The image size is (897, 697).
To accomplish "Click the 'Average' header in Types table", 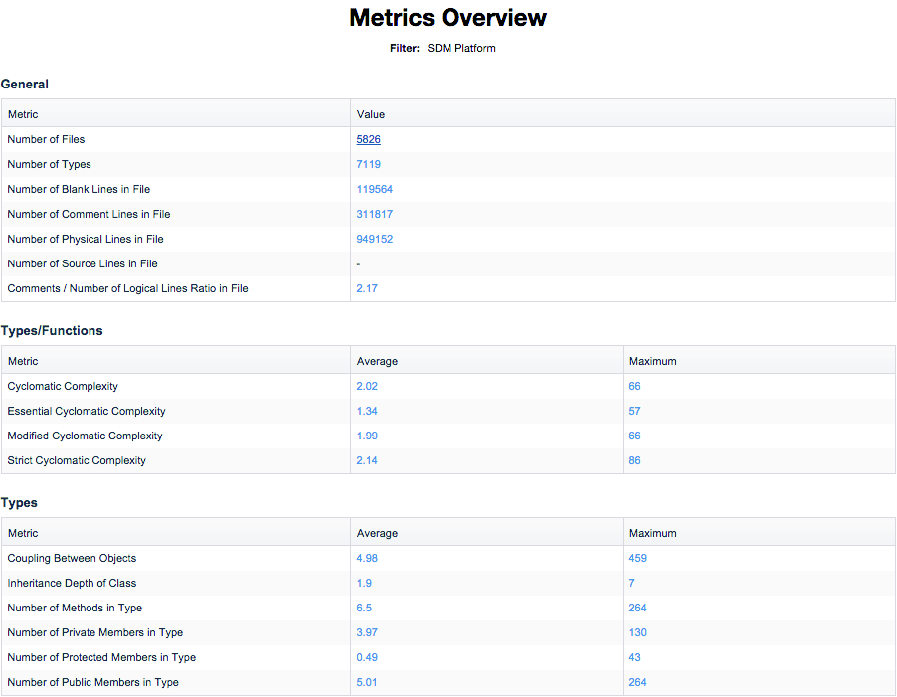I will 377,533.
